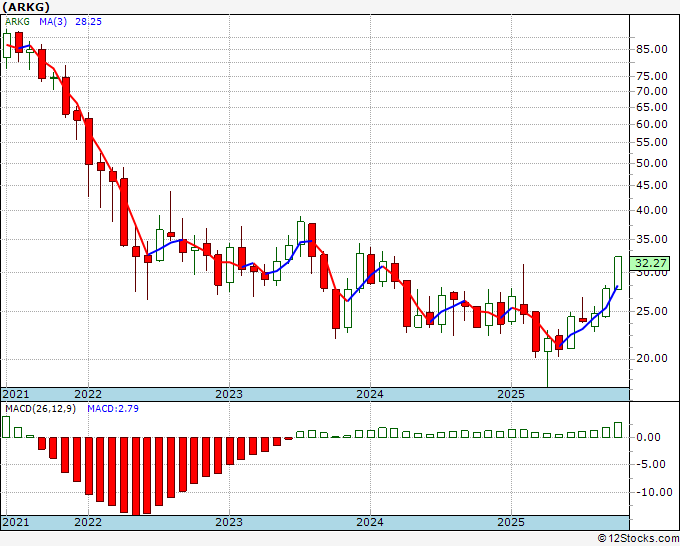Screen dimensions: 680x546
Task: Click the latest green candlestick beside 32.27
Action: 618,273
